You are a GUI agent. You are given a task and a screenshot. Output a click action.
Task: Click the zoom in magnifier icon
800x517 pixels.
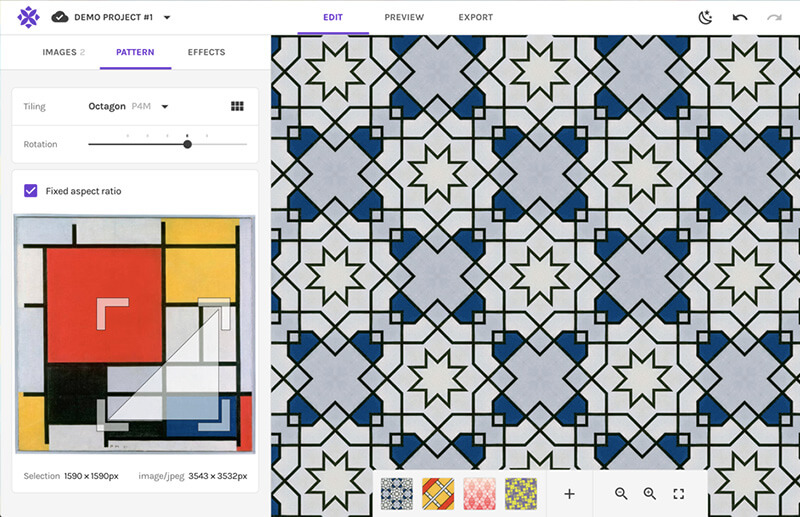pos(649,494)
